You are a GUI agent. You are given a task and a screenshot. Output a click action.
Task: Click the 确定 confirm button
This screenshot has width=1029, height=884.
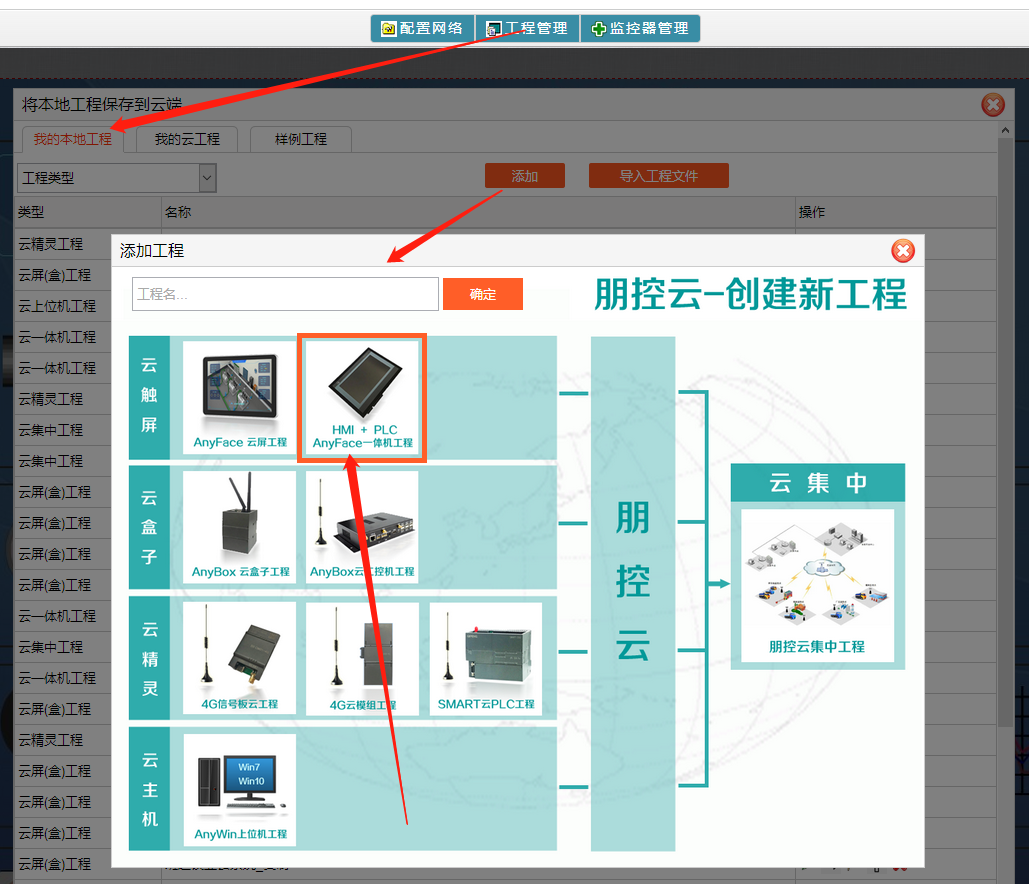click(x=483, y=294)
